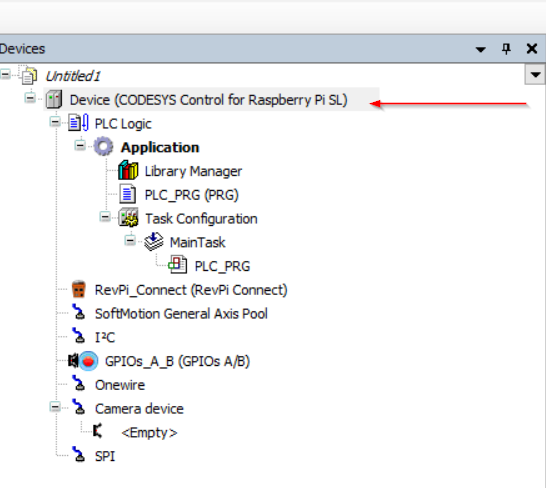Collapse the MainTask node

pyautogui.click(x=130, y=240)
